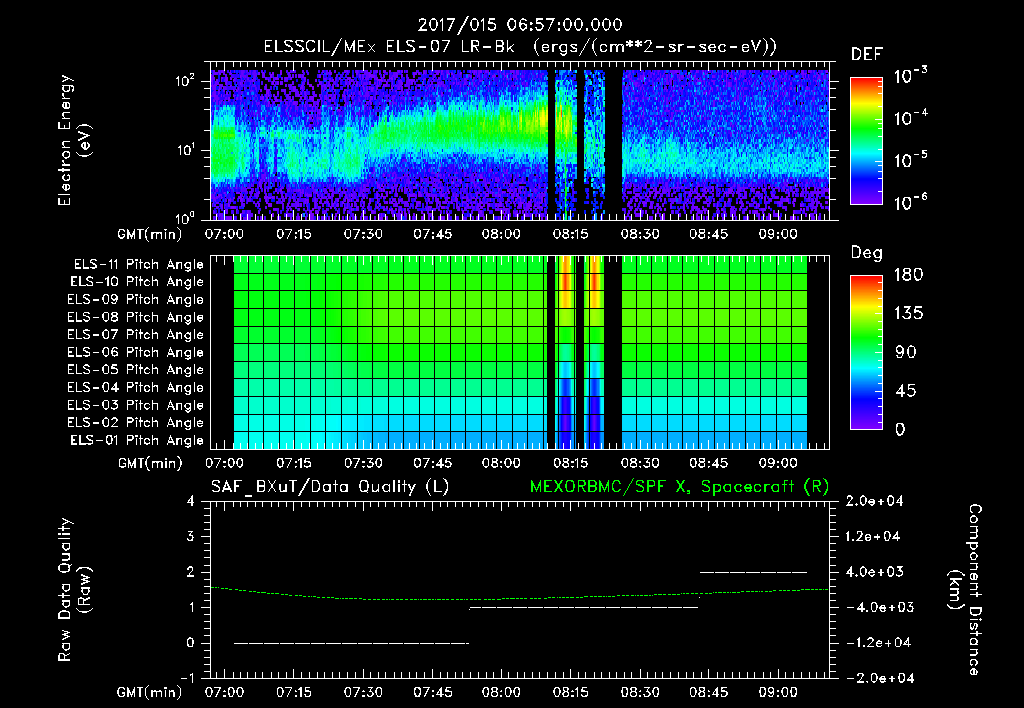Select the ELS-05 Pitch Angle label
Image resolution: width=1024 pixels, height=708 pixels.
135,370
